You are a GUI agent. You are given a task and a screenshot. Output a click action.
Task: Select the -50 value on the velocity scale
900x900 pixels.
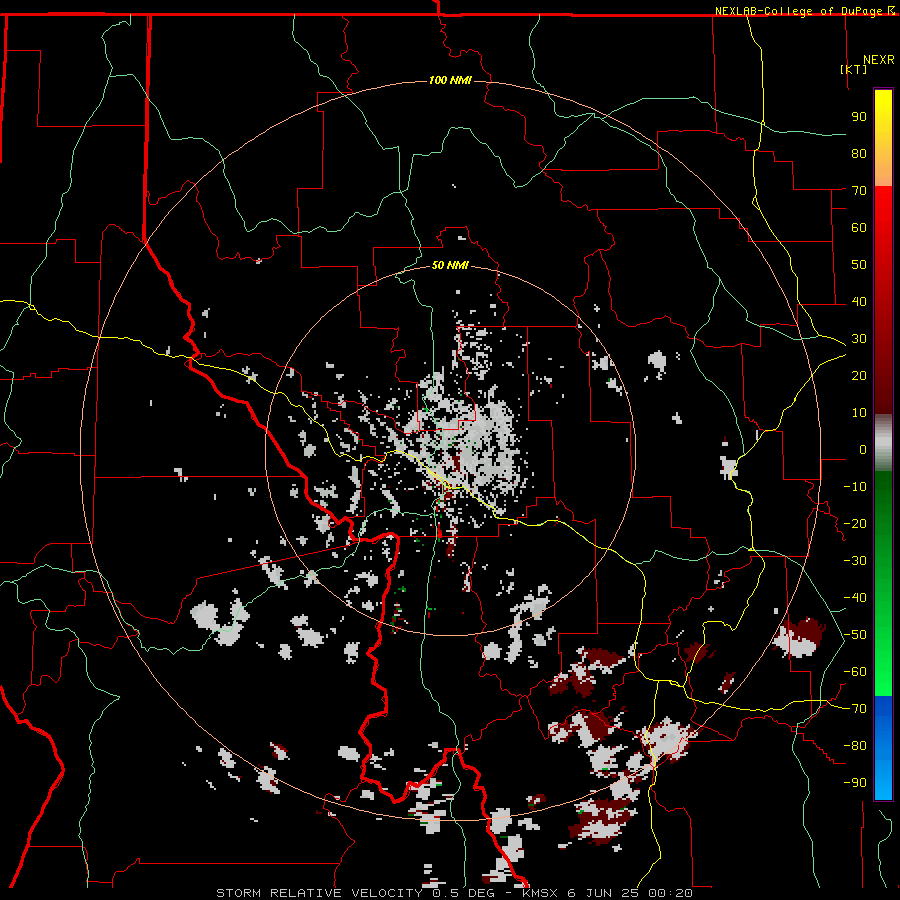click(855, 635)
